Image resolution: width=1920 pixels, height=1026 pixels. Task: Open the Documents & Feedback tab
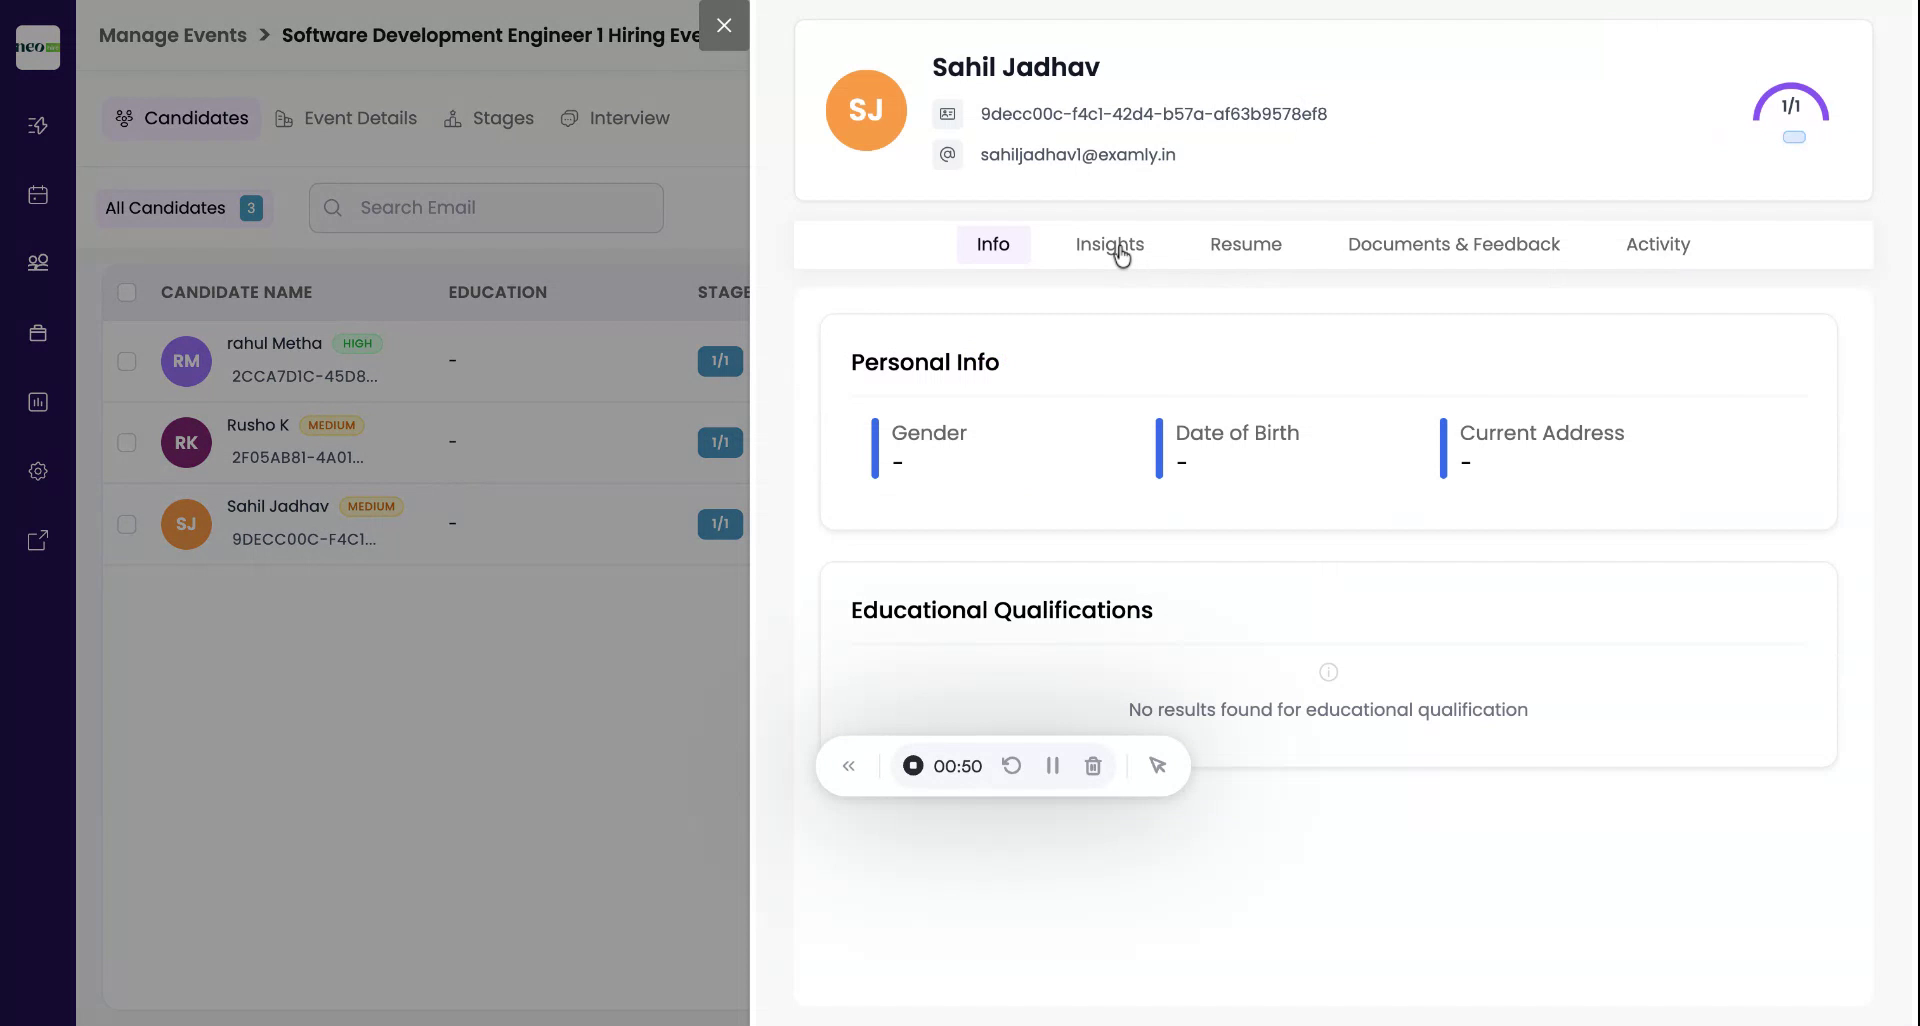(x=1452, y=244)
